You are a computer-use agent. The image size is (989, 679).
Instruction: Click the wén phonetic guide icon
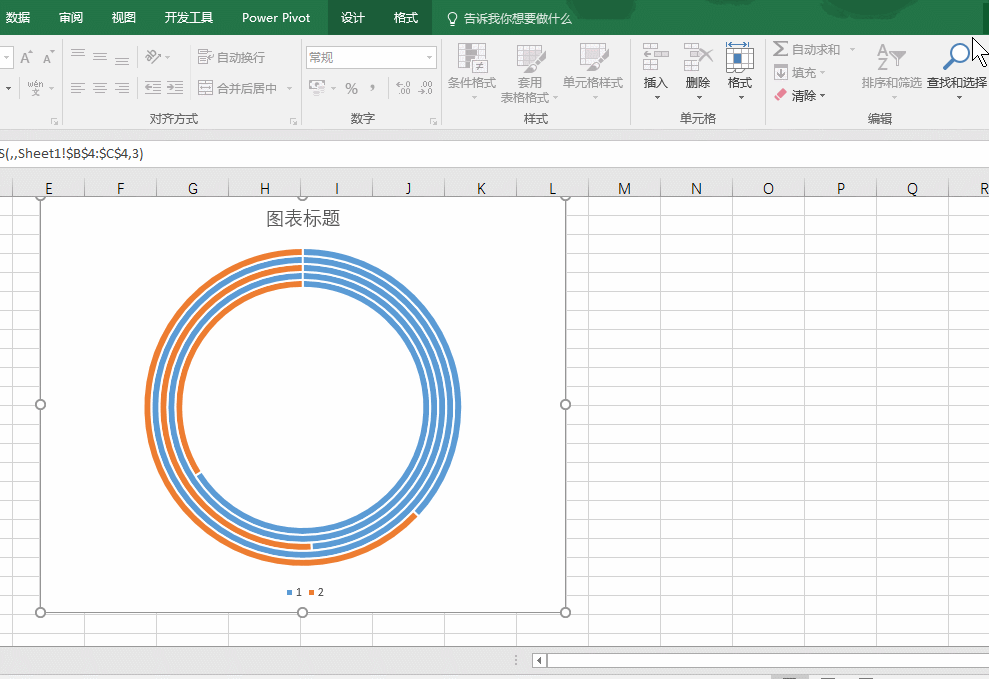[x=35, y=88]
